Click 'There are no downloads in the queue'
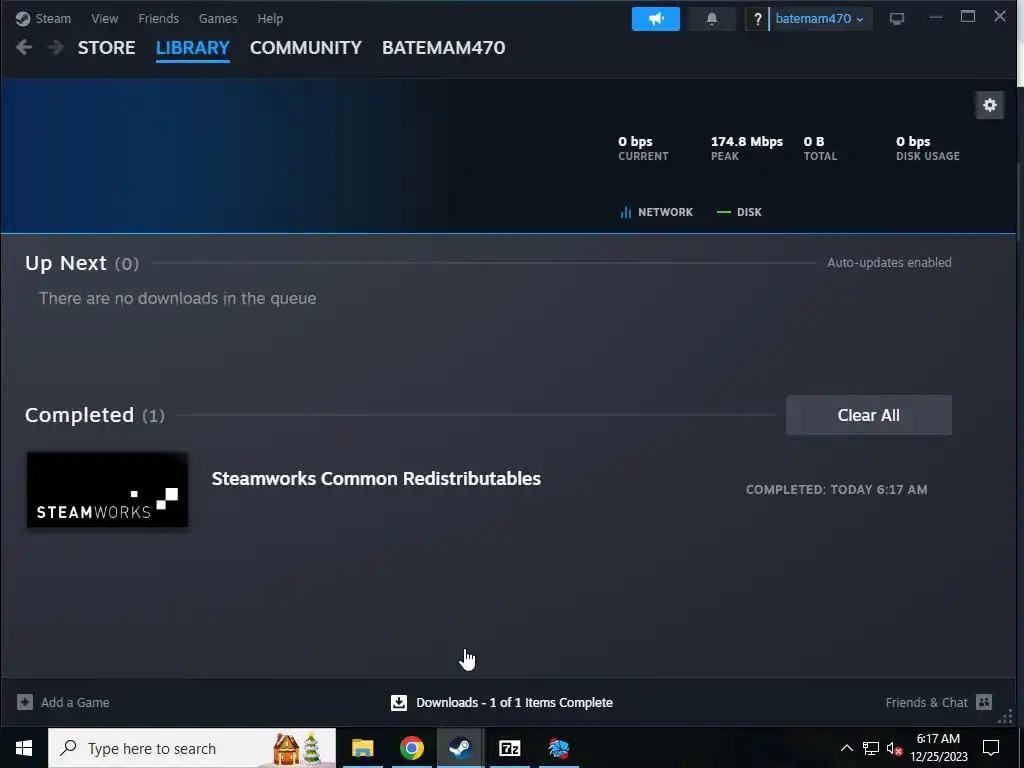1024x768 pixels. coord(178,298)
